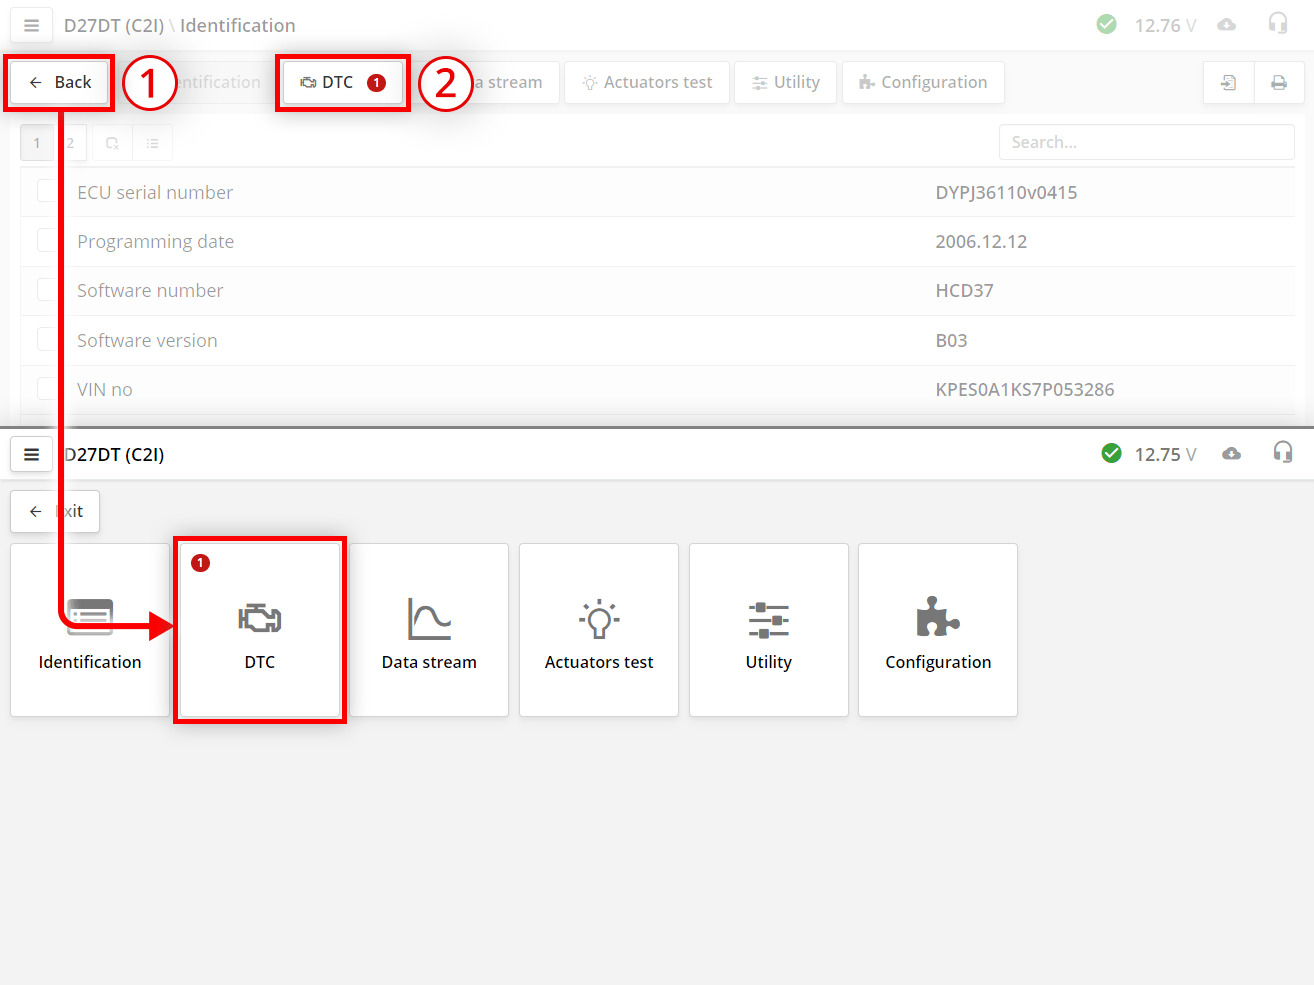Toggle the select-all list icon
The image size is (1314, 985).
(153, 142)
